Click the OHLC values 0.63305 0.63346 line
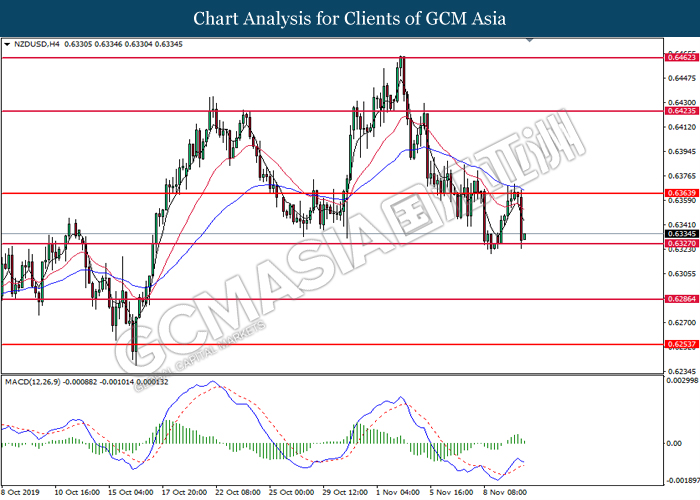Viewport: 700px width, 500px height. click(x=124, y=44)
